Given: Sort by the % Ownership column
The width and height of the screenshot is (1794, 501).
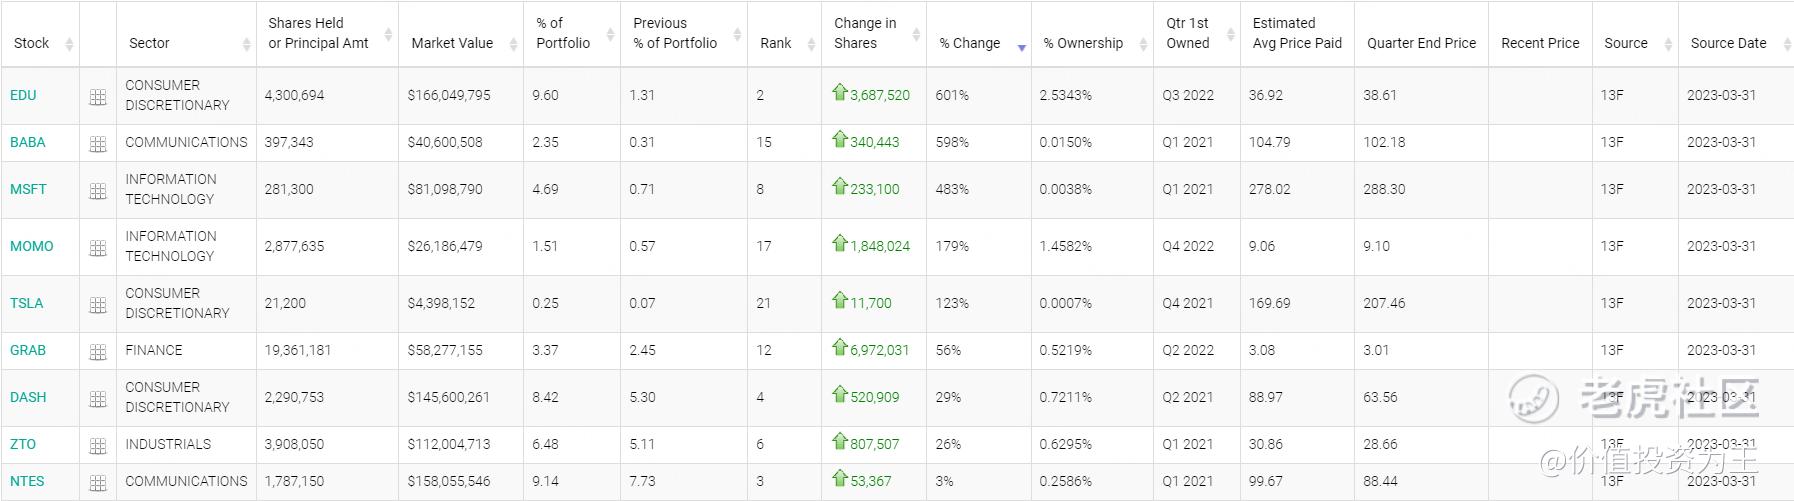Looking at the screenshot, I should coord(1083,43).
